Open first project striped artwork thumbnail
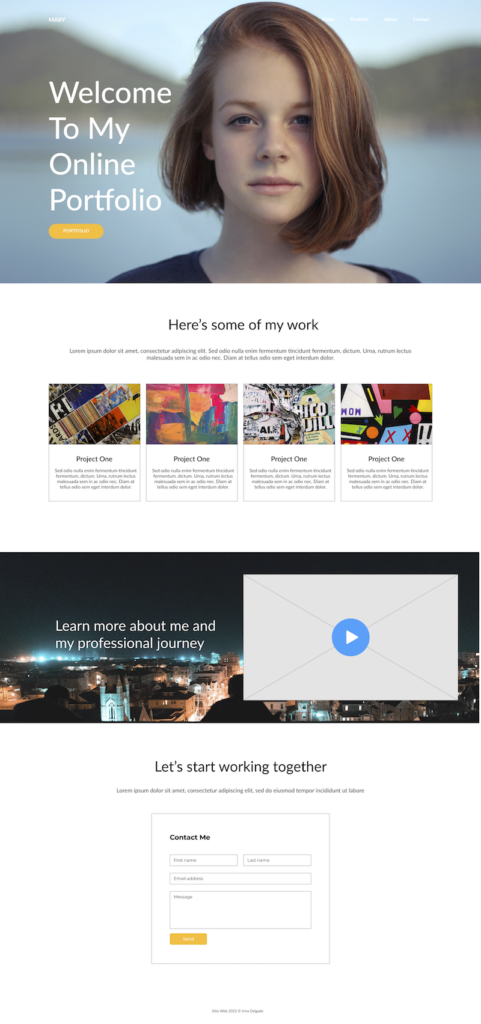This screenshot has height=1024, width=481. tap(95, 414)
